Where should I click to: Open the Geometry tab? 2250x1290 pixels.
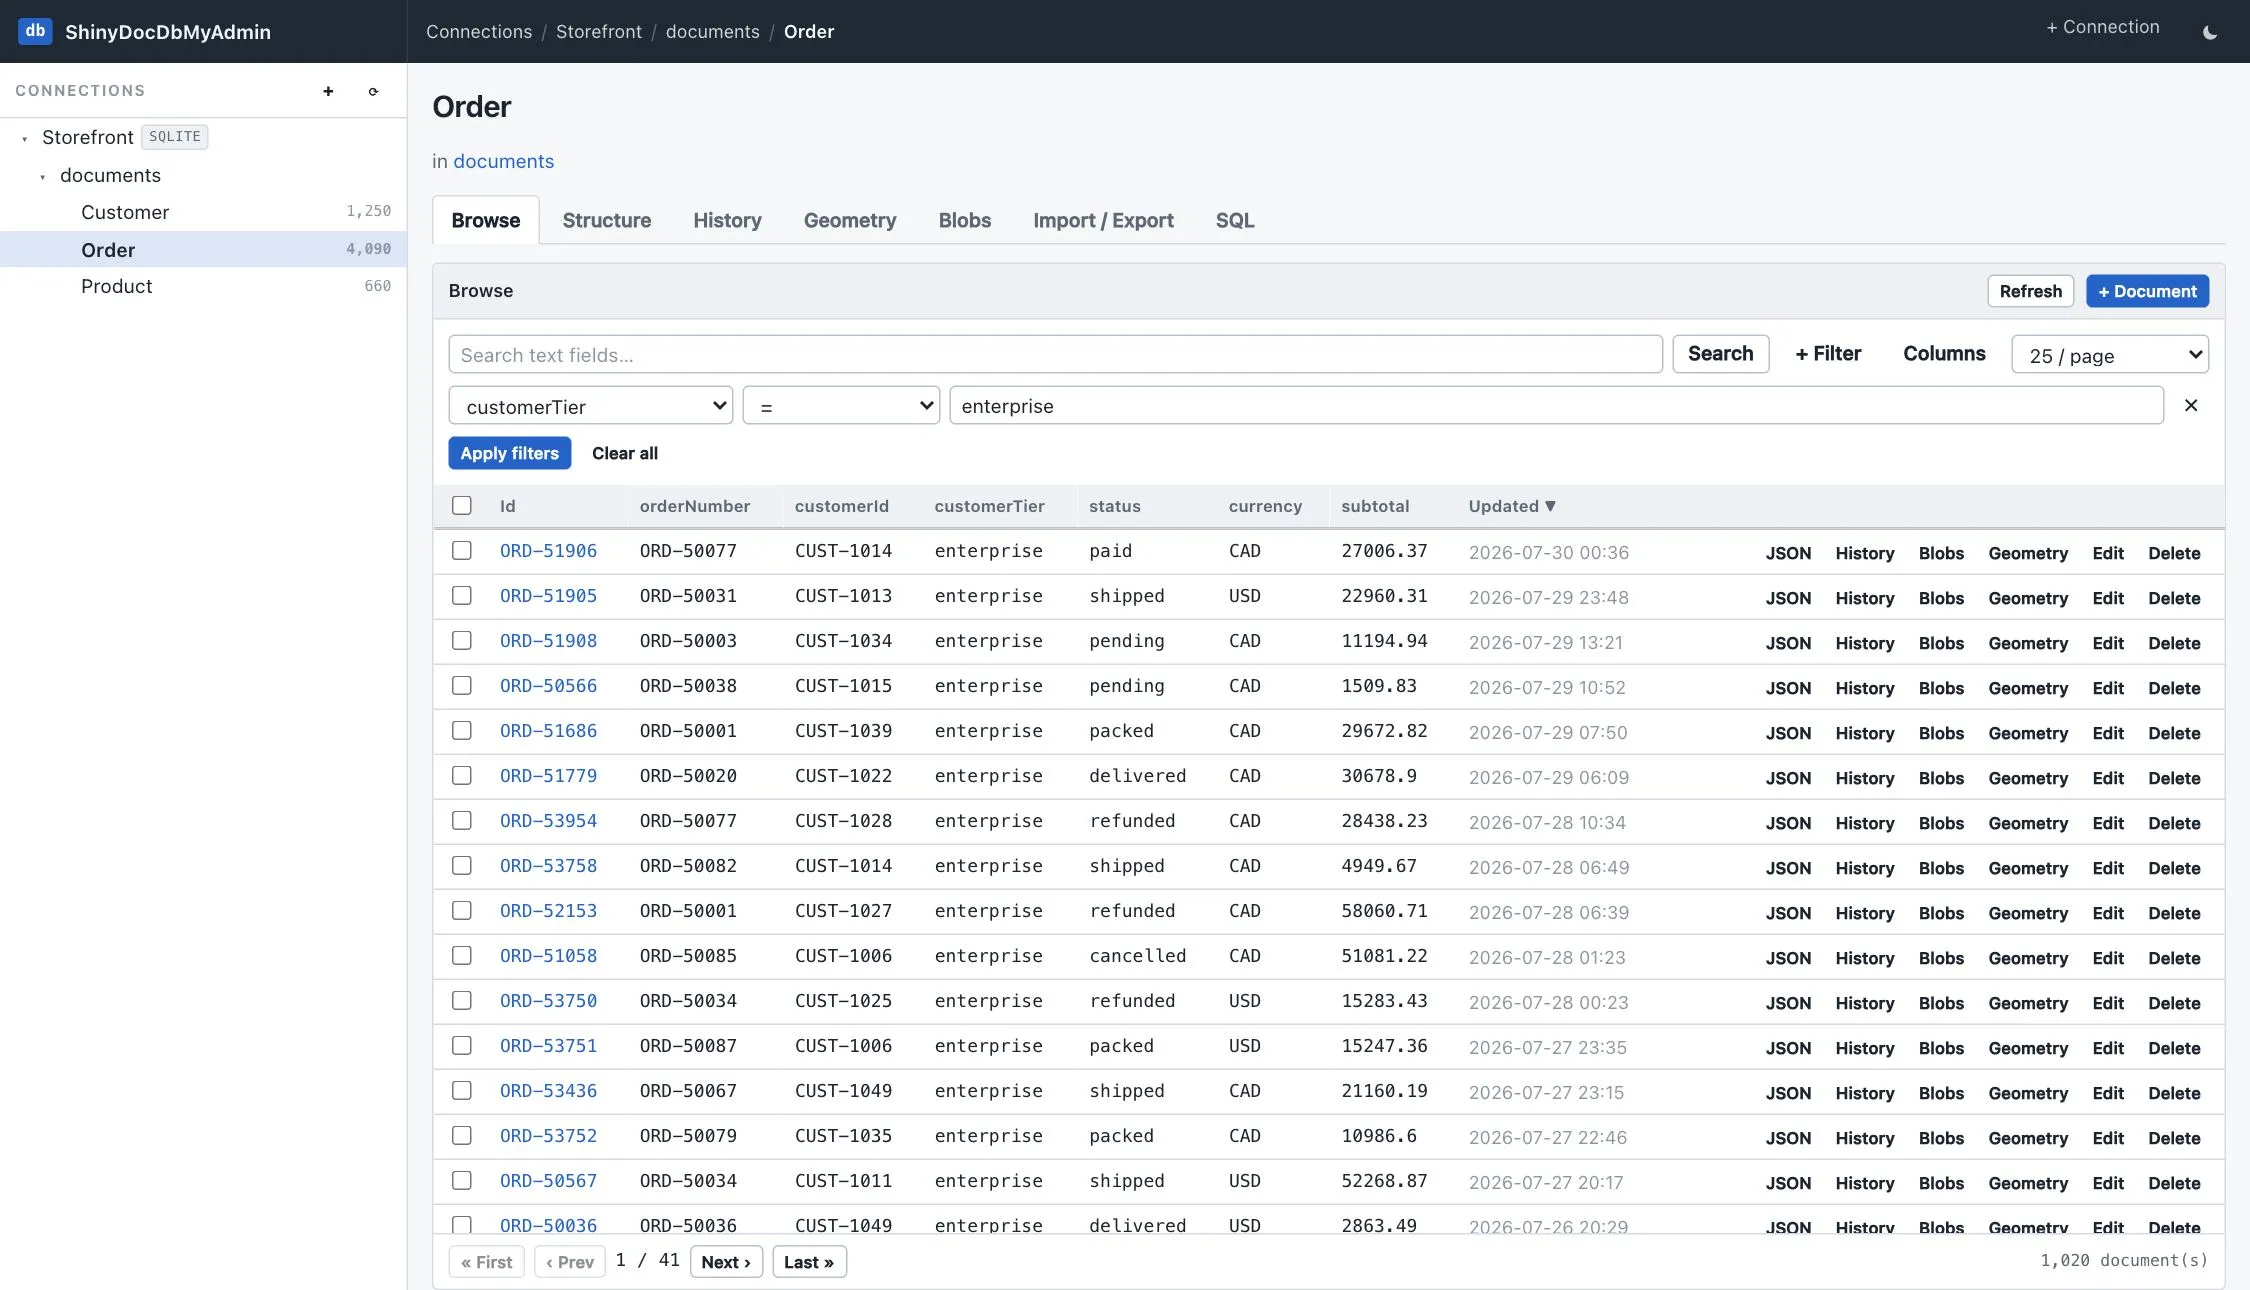click(x=850, y=220)
